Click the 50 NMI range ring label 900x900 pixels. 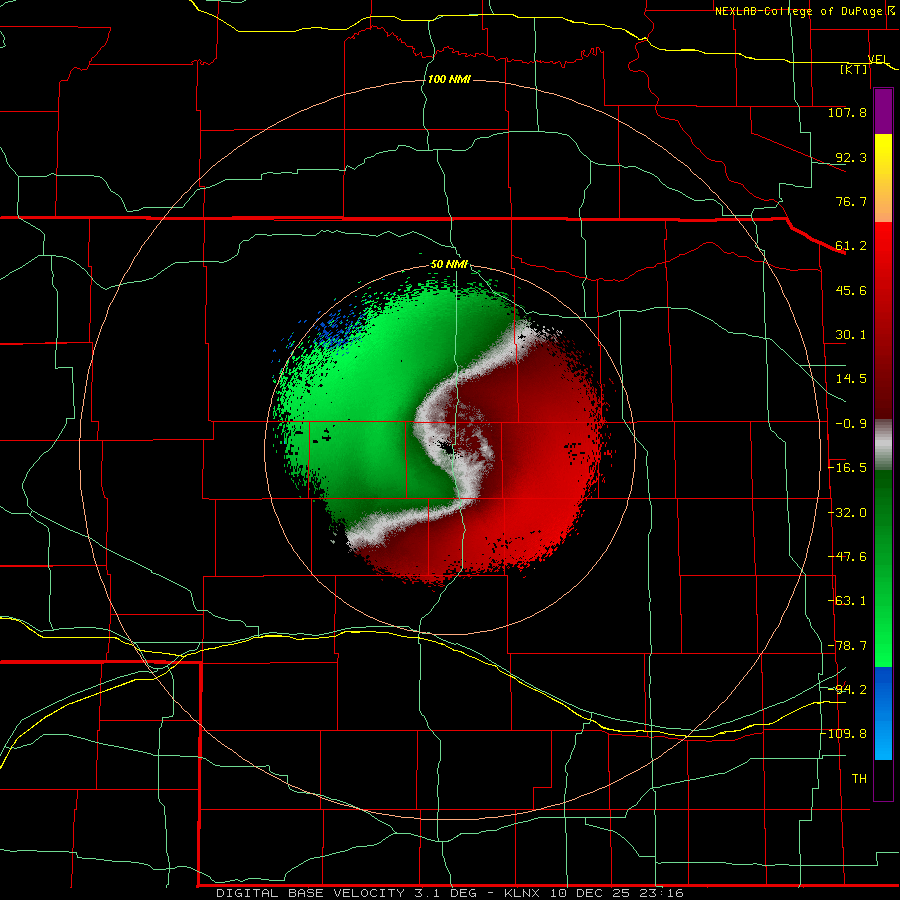point(449,264)
